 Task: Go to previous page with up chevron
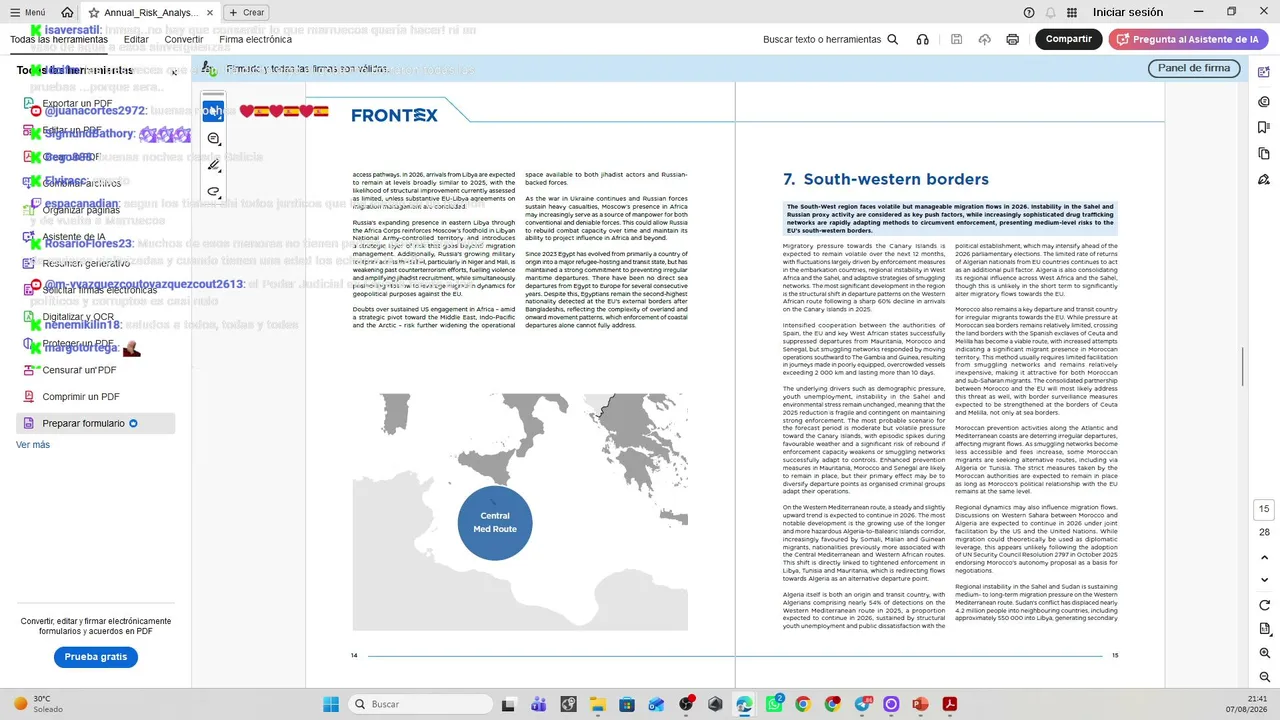[1264, 557]
